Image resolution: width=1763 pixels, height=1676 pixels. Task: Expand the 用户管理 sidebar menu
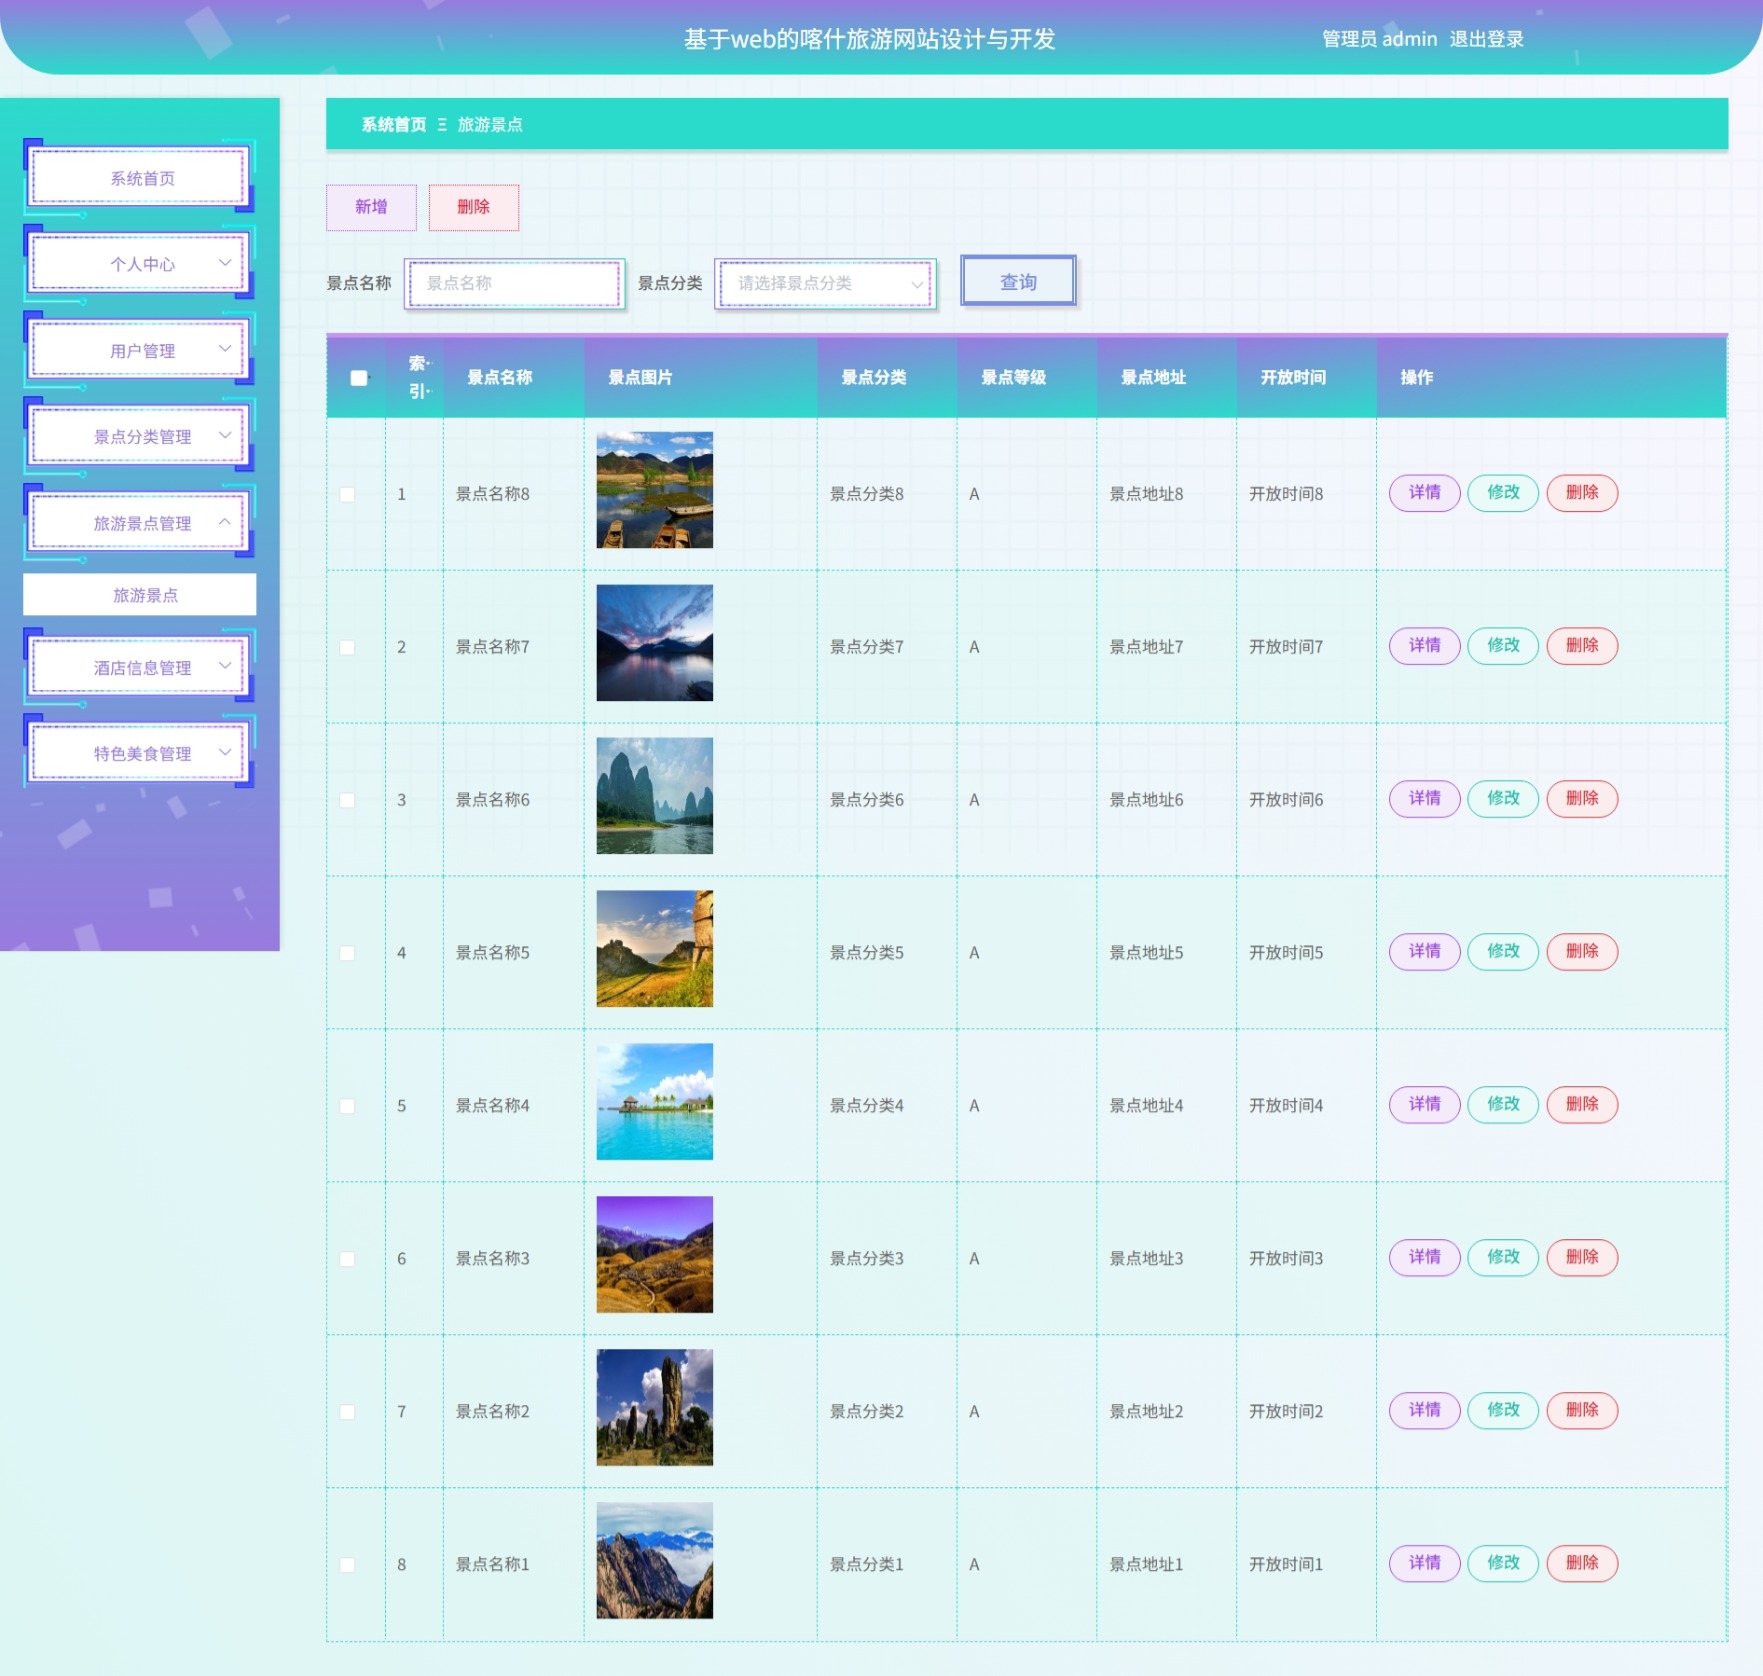(x=140, y=351)
